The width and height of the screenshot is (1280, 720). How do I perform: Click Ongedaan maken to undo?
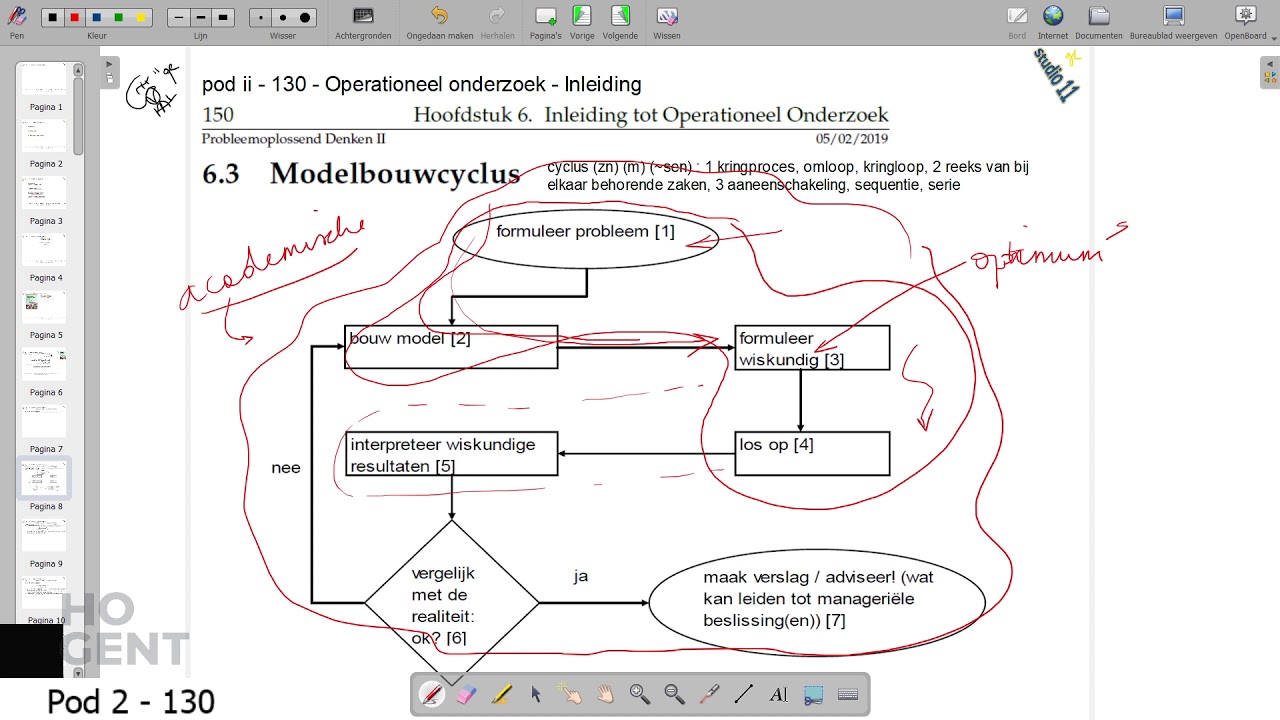coord(440,22)
